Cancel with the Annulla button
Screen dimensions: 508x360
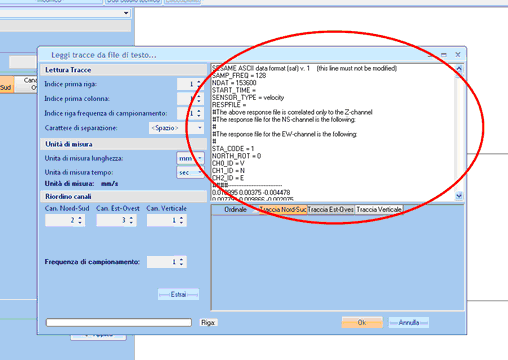(x=409, y=322)
